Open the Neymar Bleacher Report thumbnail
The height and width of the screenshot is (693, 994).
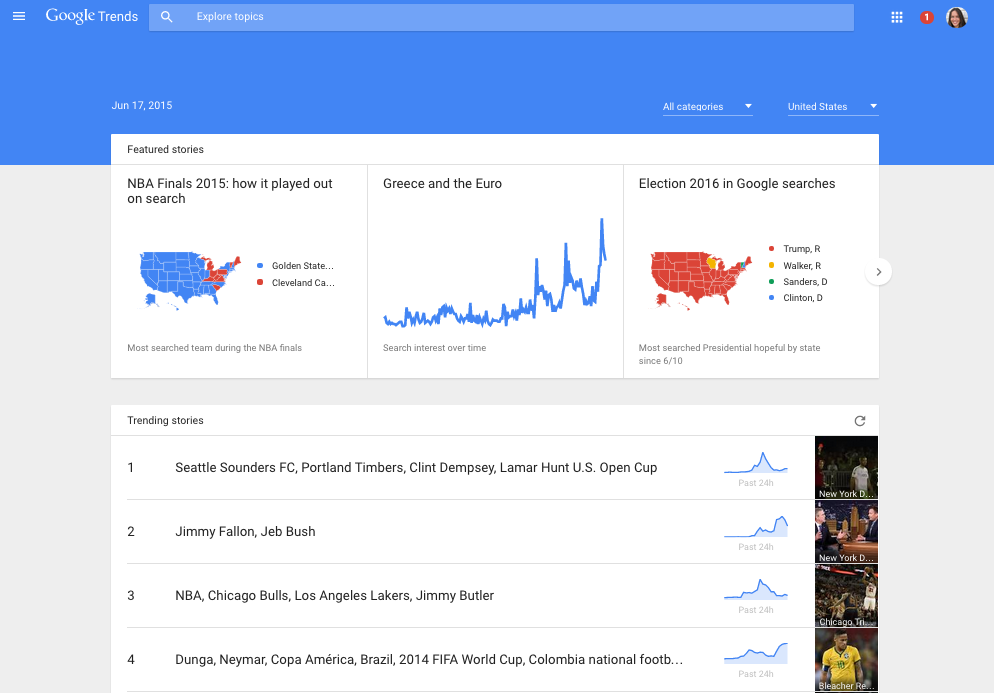[846, 660]
